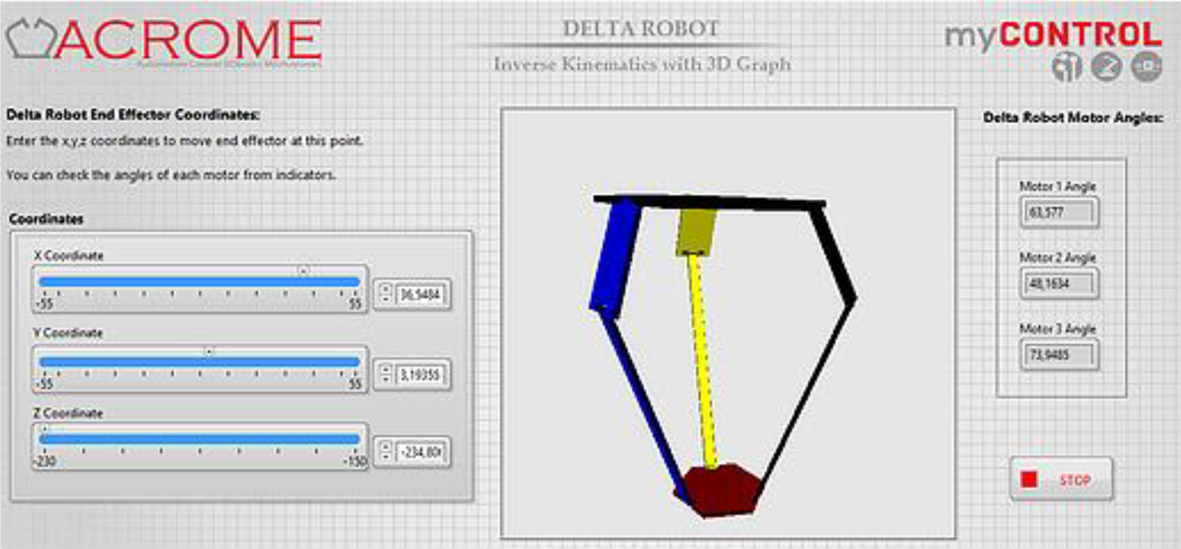Viewport: 1181px width, 549px height.
Task: Click the Z slider maximum label -150
Action: [x=355, y=463]
